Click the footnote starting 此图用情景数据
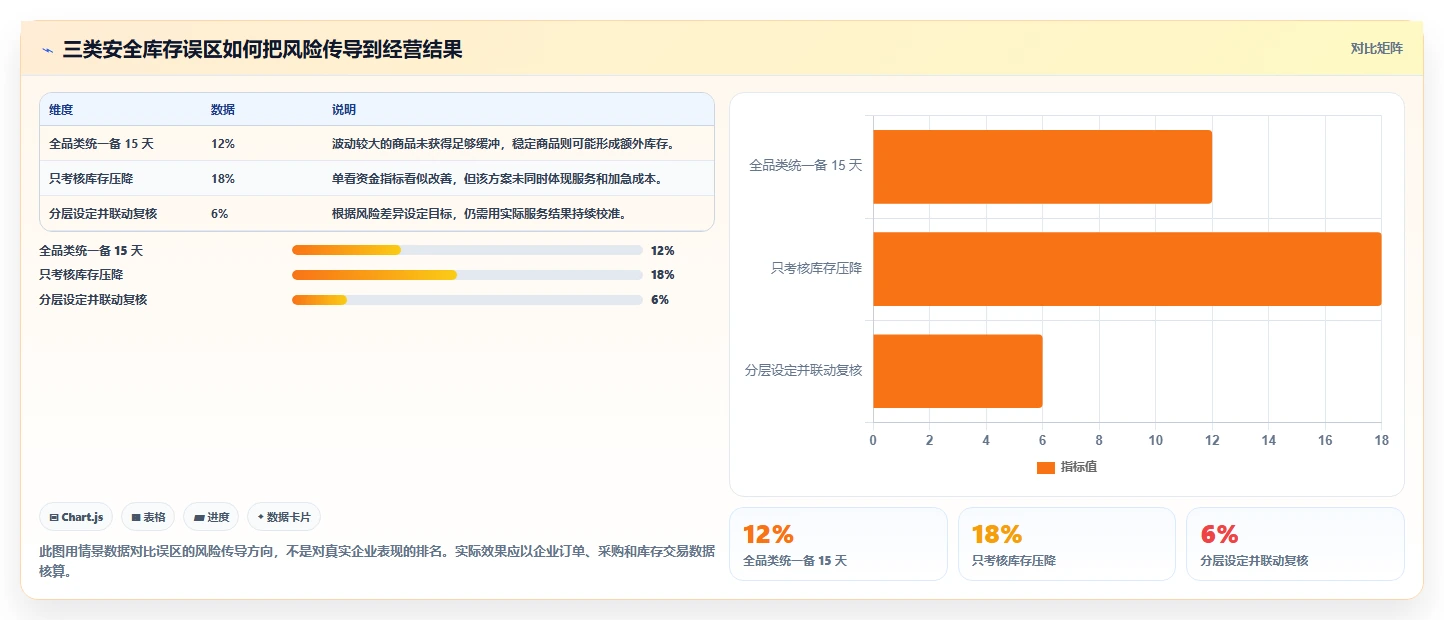Screen dimensions: 1444x620 [377, 561]
